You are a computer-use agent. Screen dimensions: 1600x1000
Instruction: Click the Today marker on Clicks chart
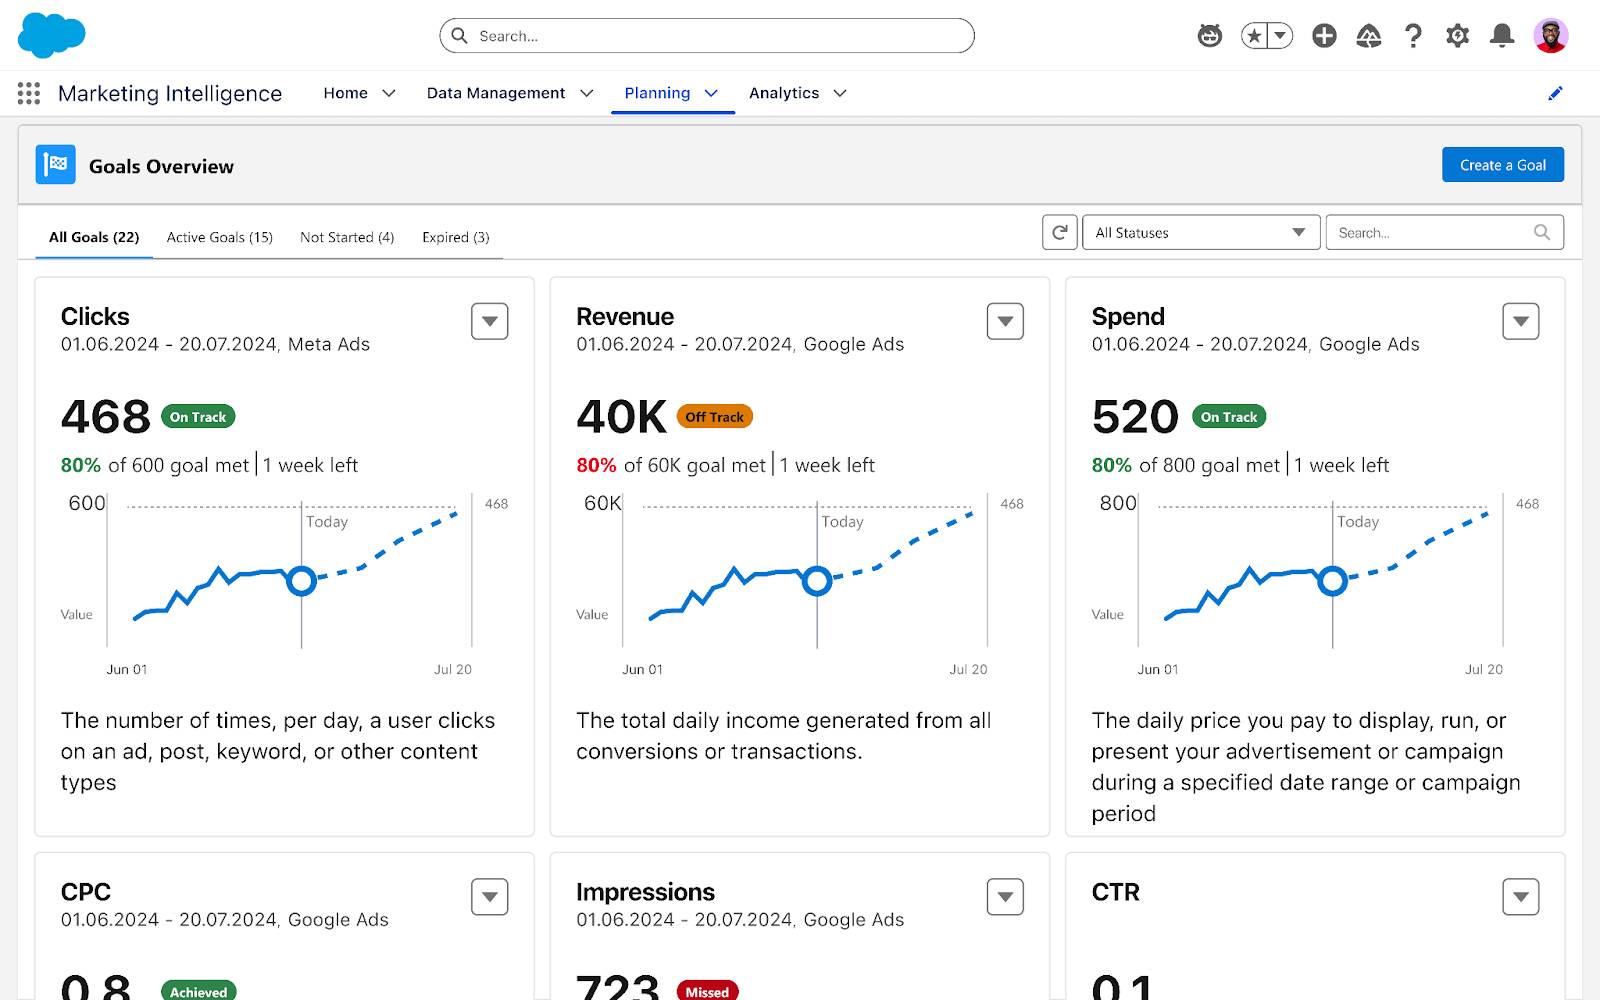coord(301,580)
